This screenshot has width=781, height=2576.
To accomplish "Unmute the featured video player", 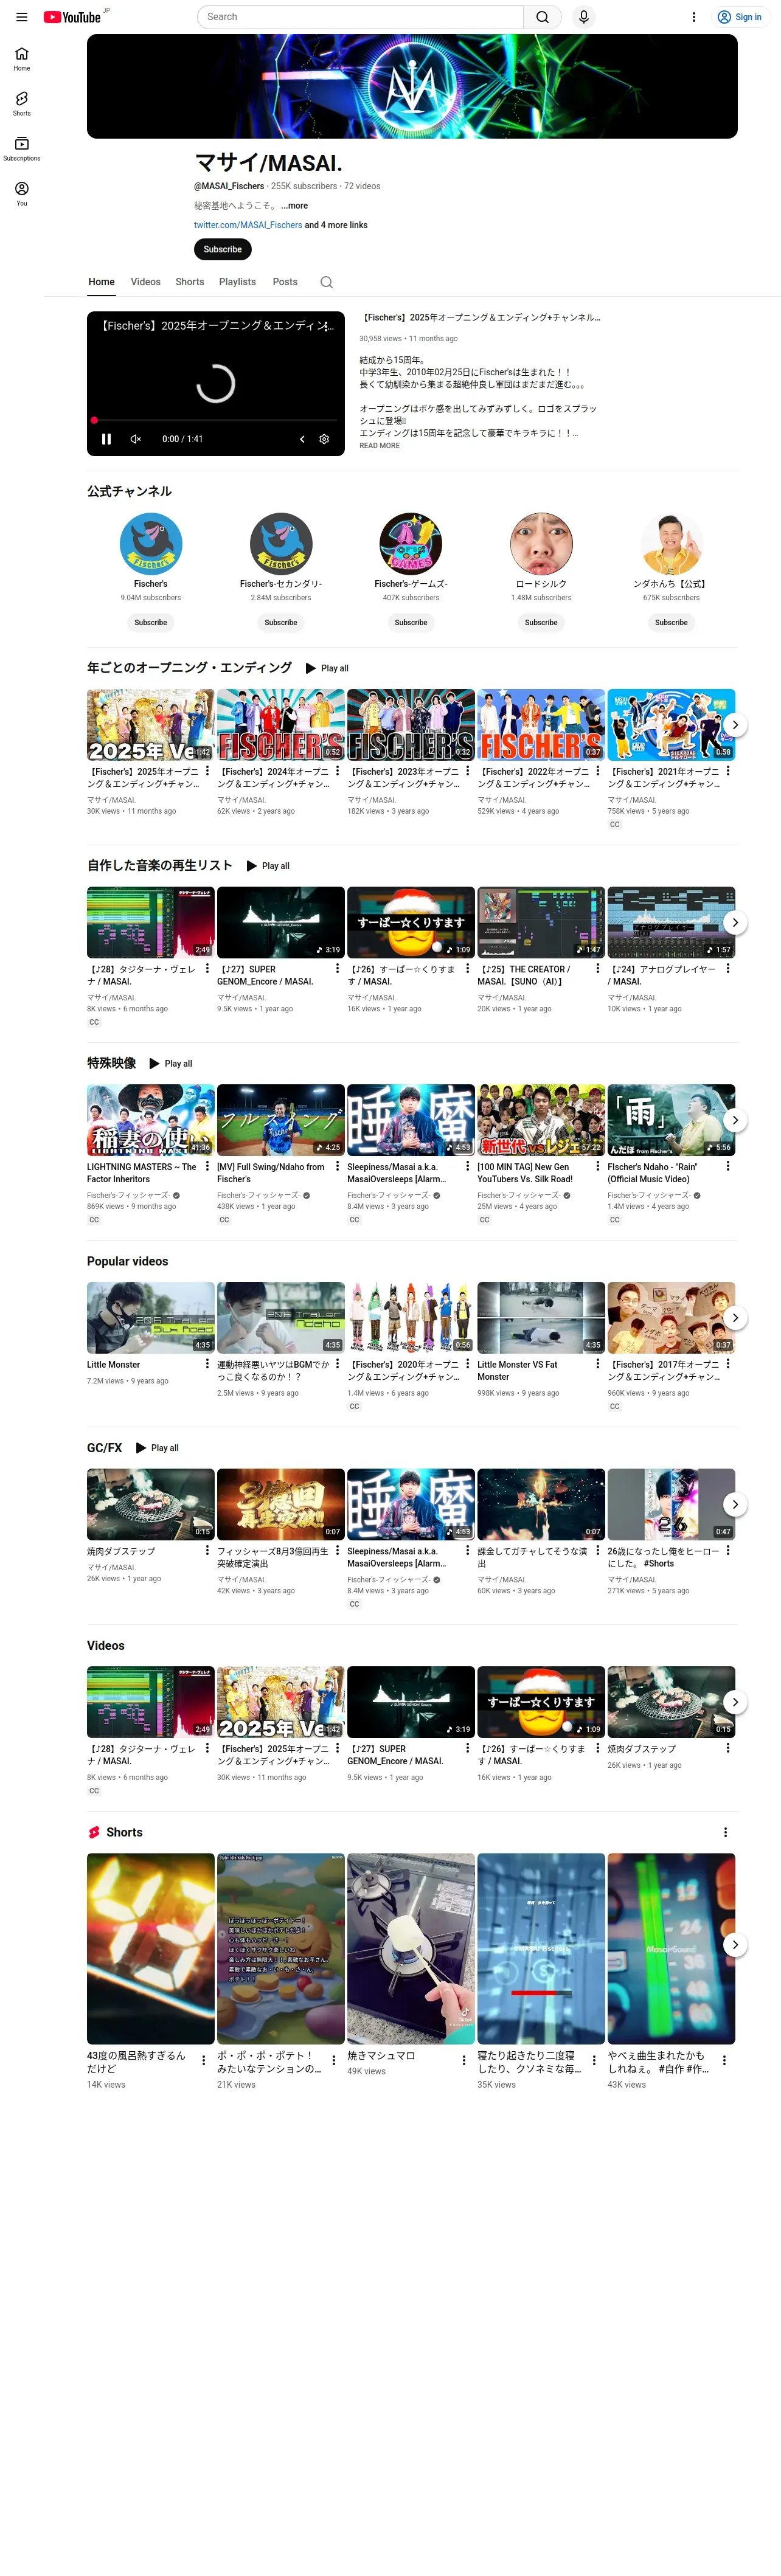I will point(136,439).
